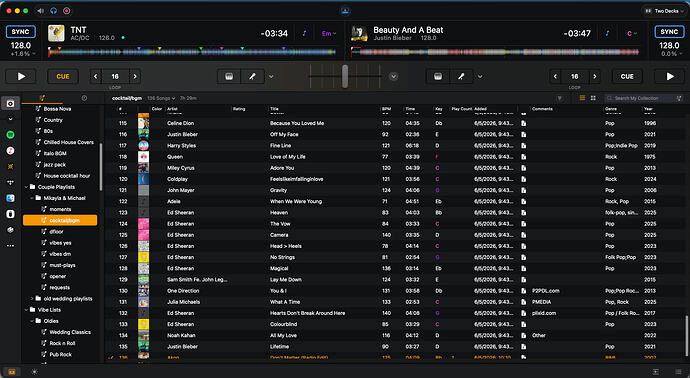
Task: Click the TNT album artwork
Action: [56, 33]
